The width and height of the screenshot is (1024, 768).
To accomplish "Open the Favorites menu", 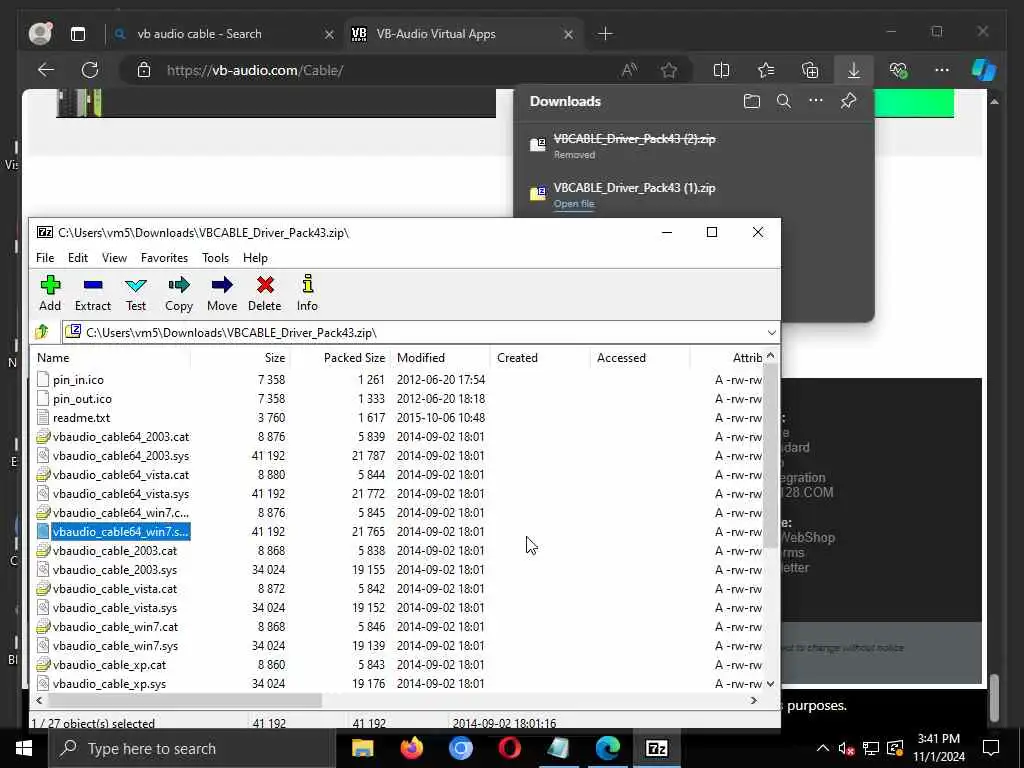I will click(164, 258).
